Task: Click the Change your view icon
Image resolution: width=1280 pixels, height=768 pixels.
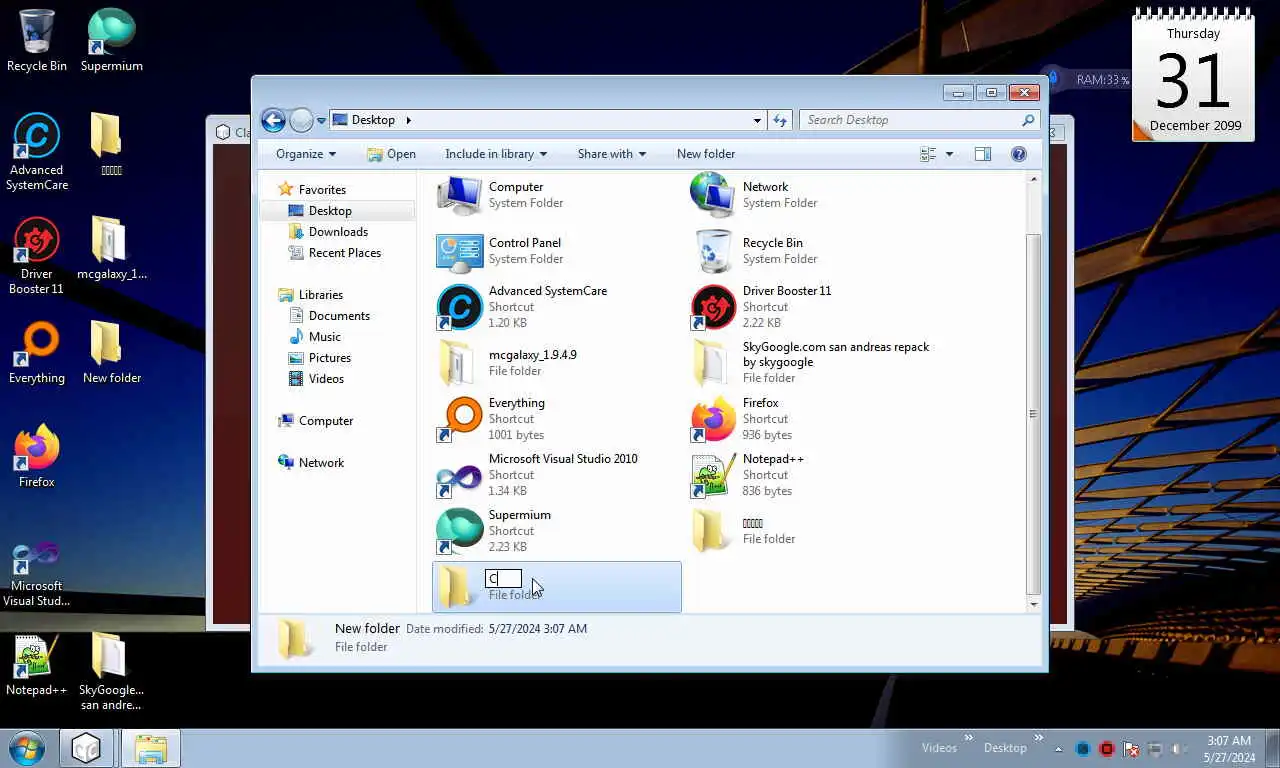Action: 928,154
